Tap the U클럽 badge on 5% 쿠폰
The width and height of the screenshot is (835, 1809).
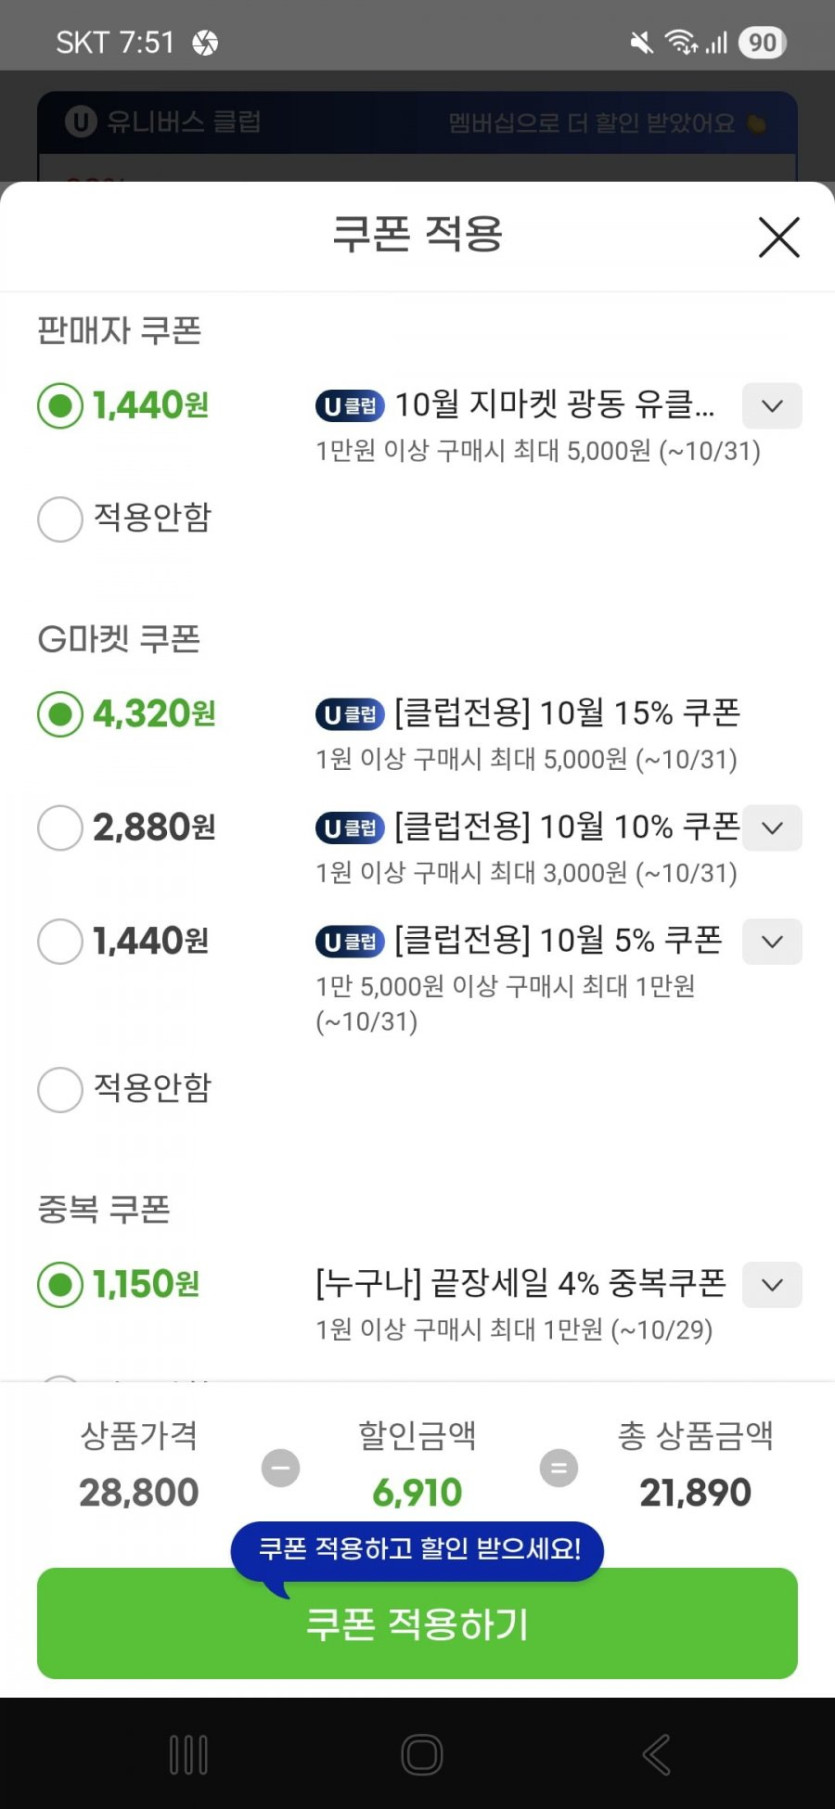(350, 941)
